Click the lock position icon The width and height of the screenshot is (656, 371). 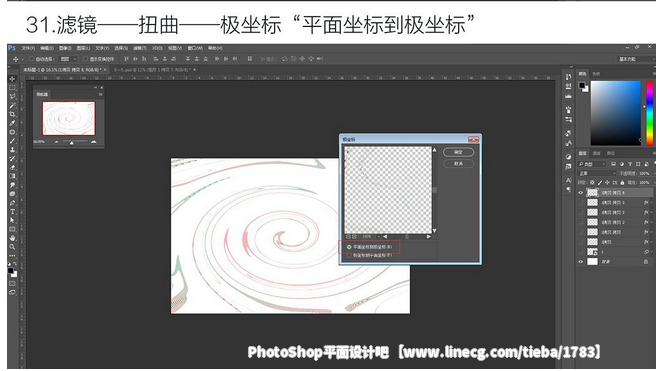pos(607,183)
